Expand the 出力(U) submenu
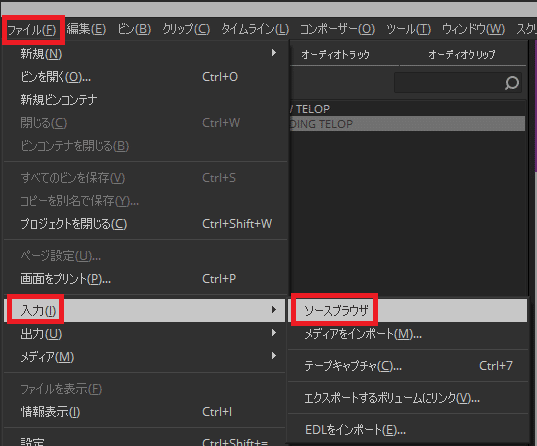The height and width of the screenshot is (446, 537). pos(145,334)
